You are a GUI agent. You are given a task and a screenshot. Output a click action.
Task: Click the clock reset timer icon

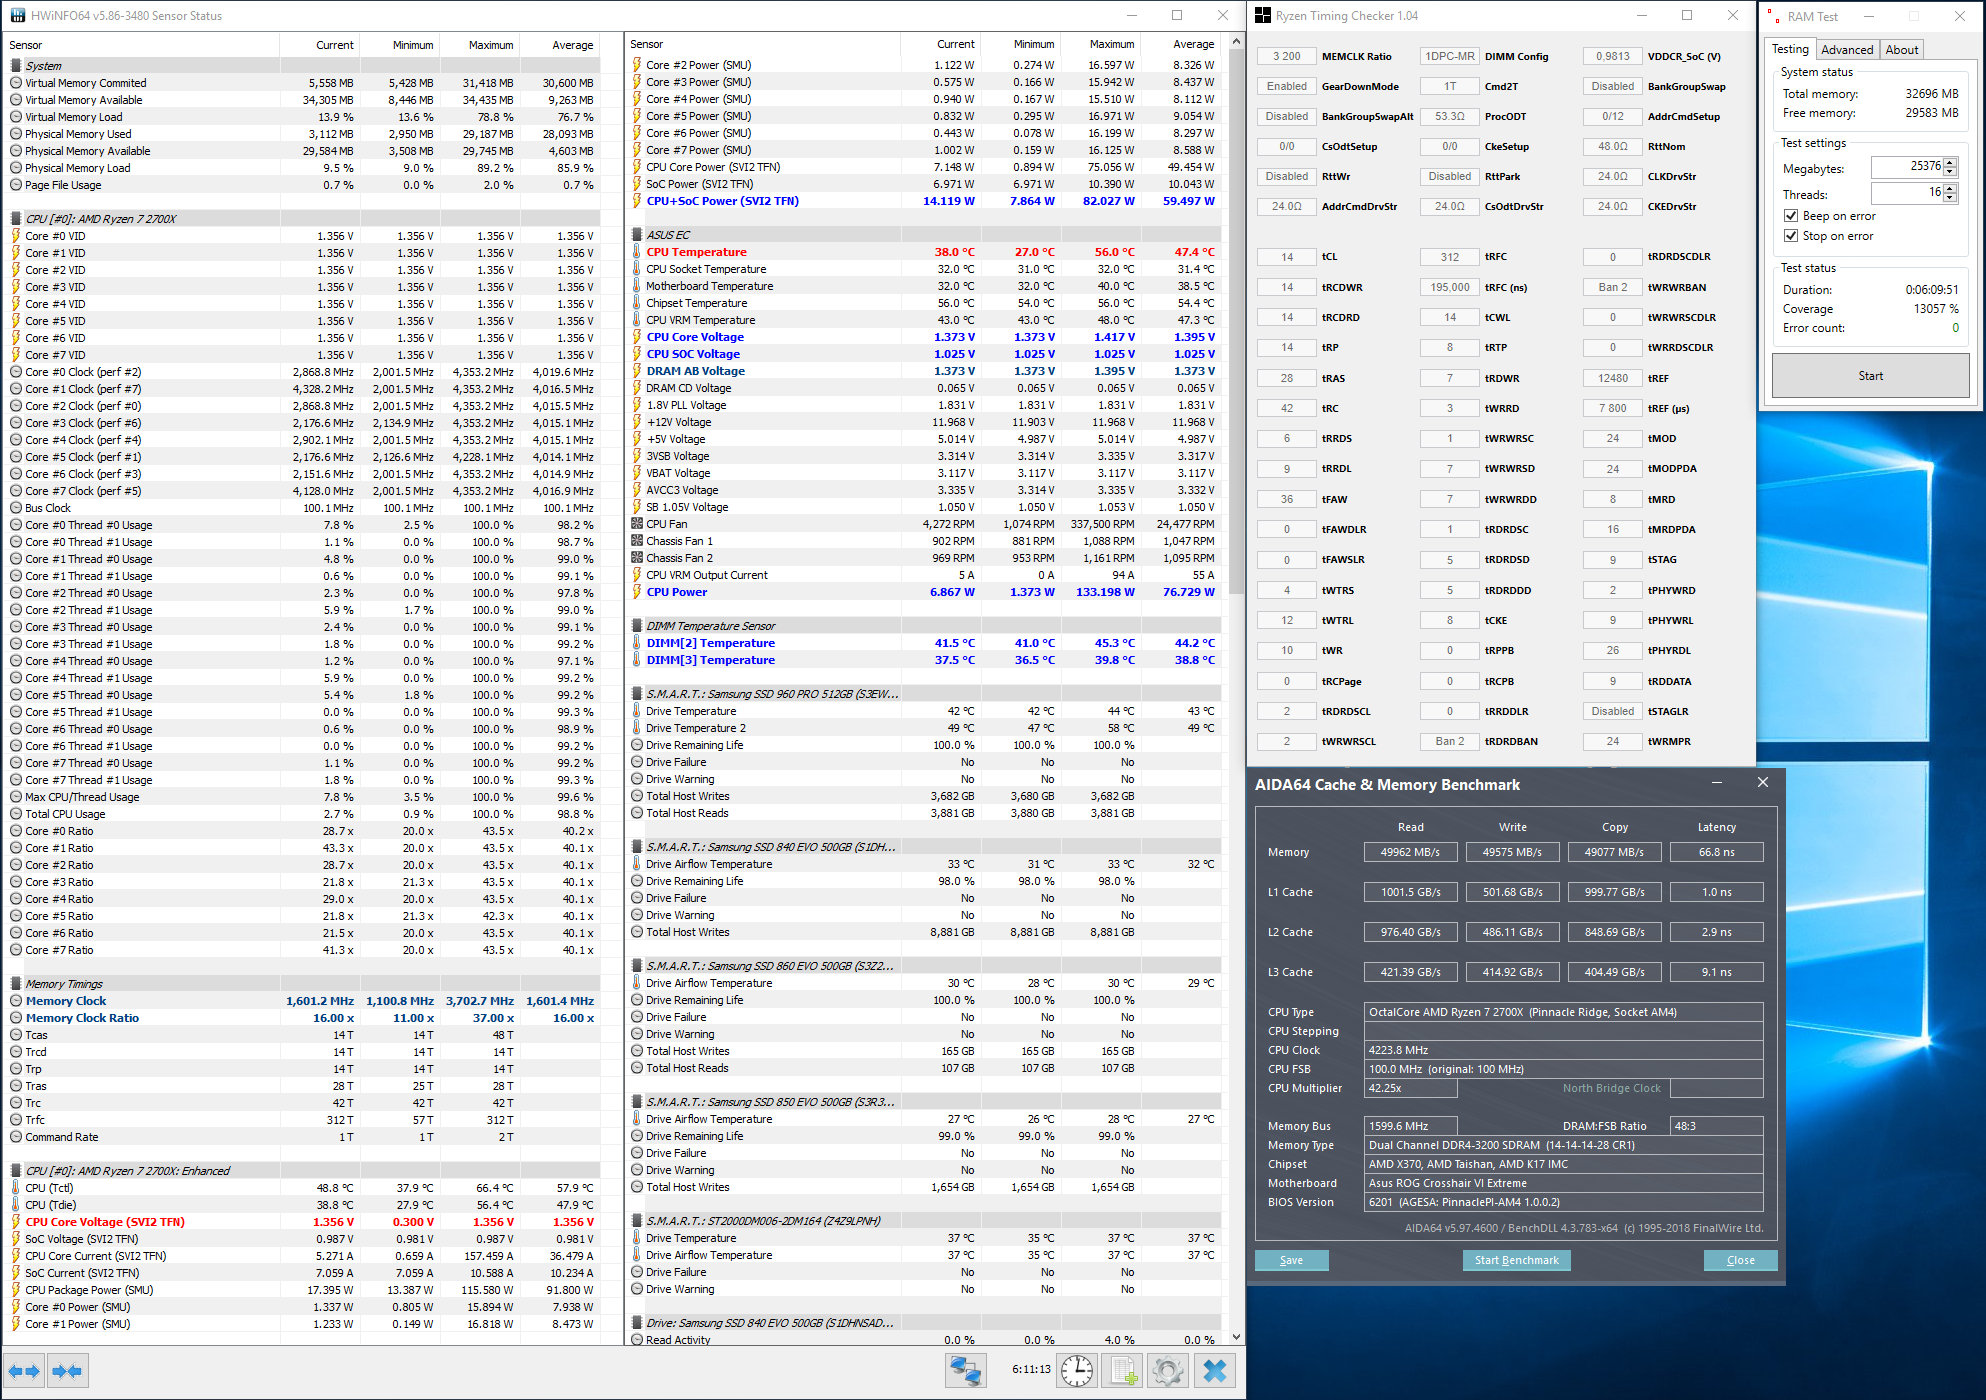tap(1076, 1370)
